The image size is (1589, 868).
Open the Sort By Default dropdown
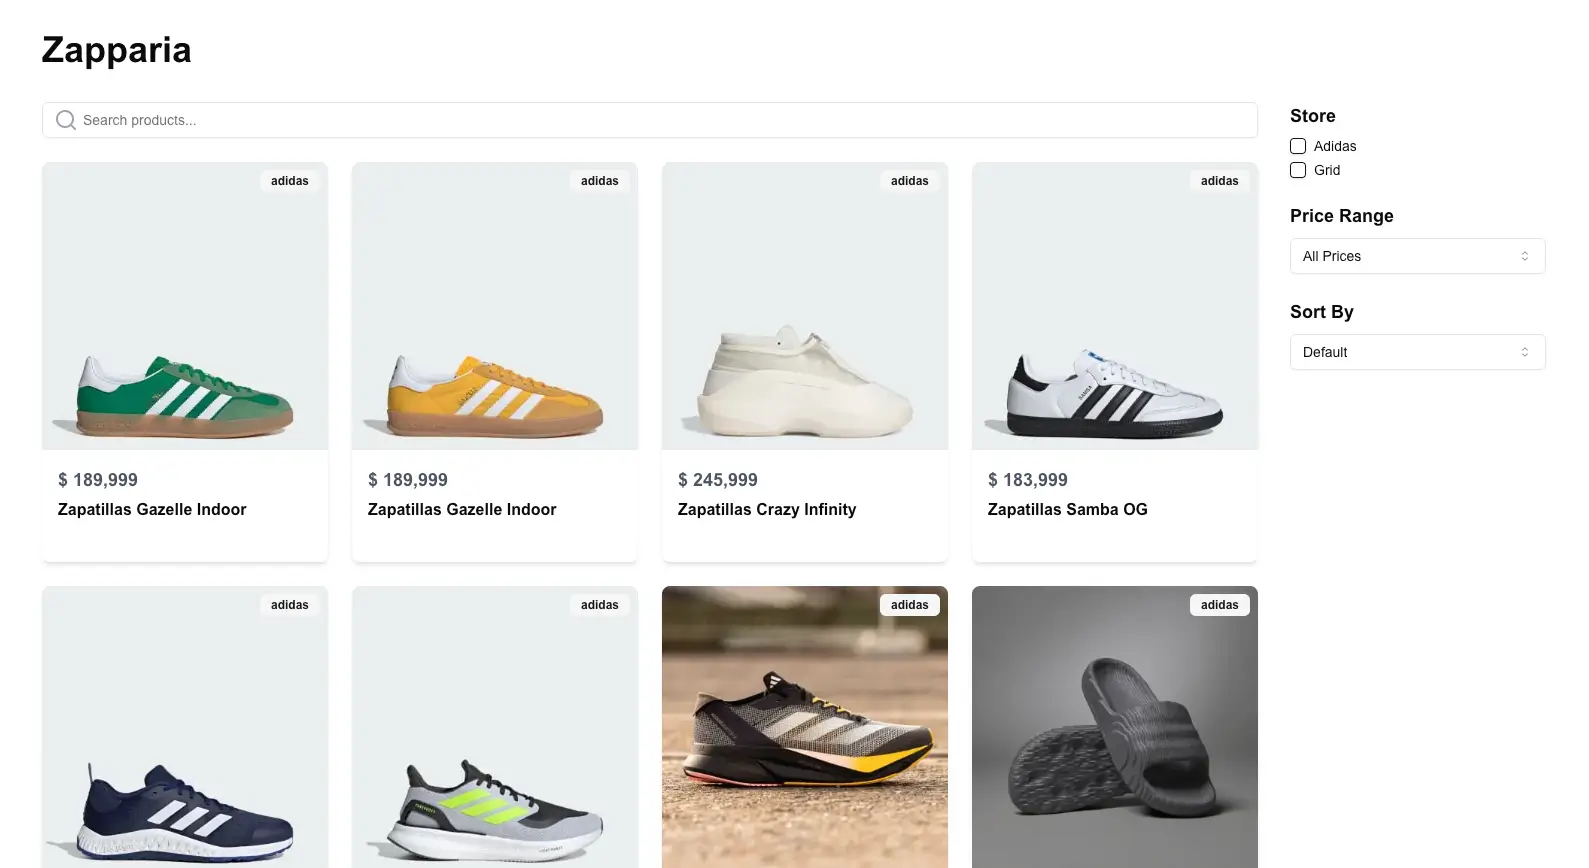(x=1418, y=352)
